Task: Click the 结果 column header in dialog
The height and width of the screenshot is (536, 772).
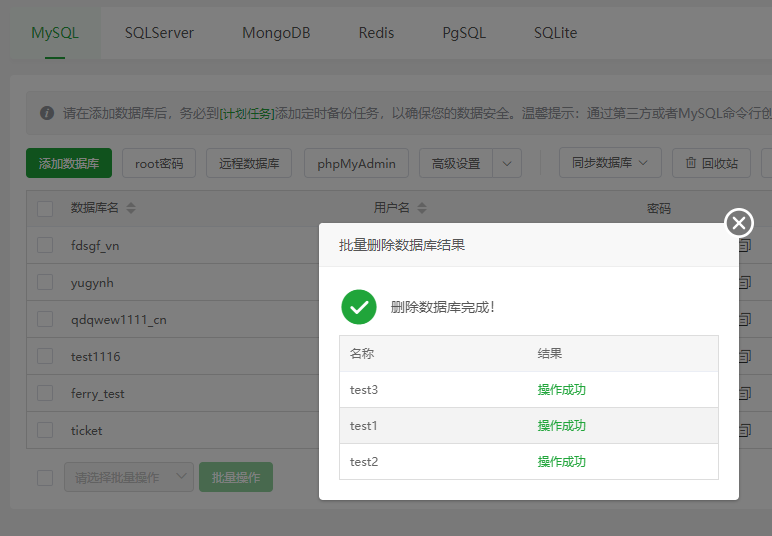Action: pyautogui.click(x=550, y=353)
